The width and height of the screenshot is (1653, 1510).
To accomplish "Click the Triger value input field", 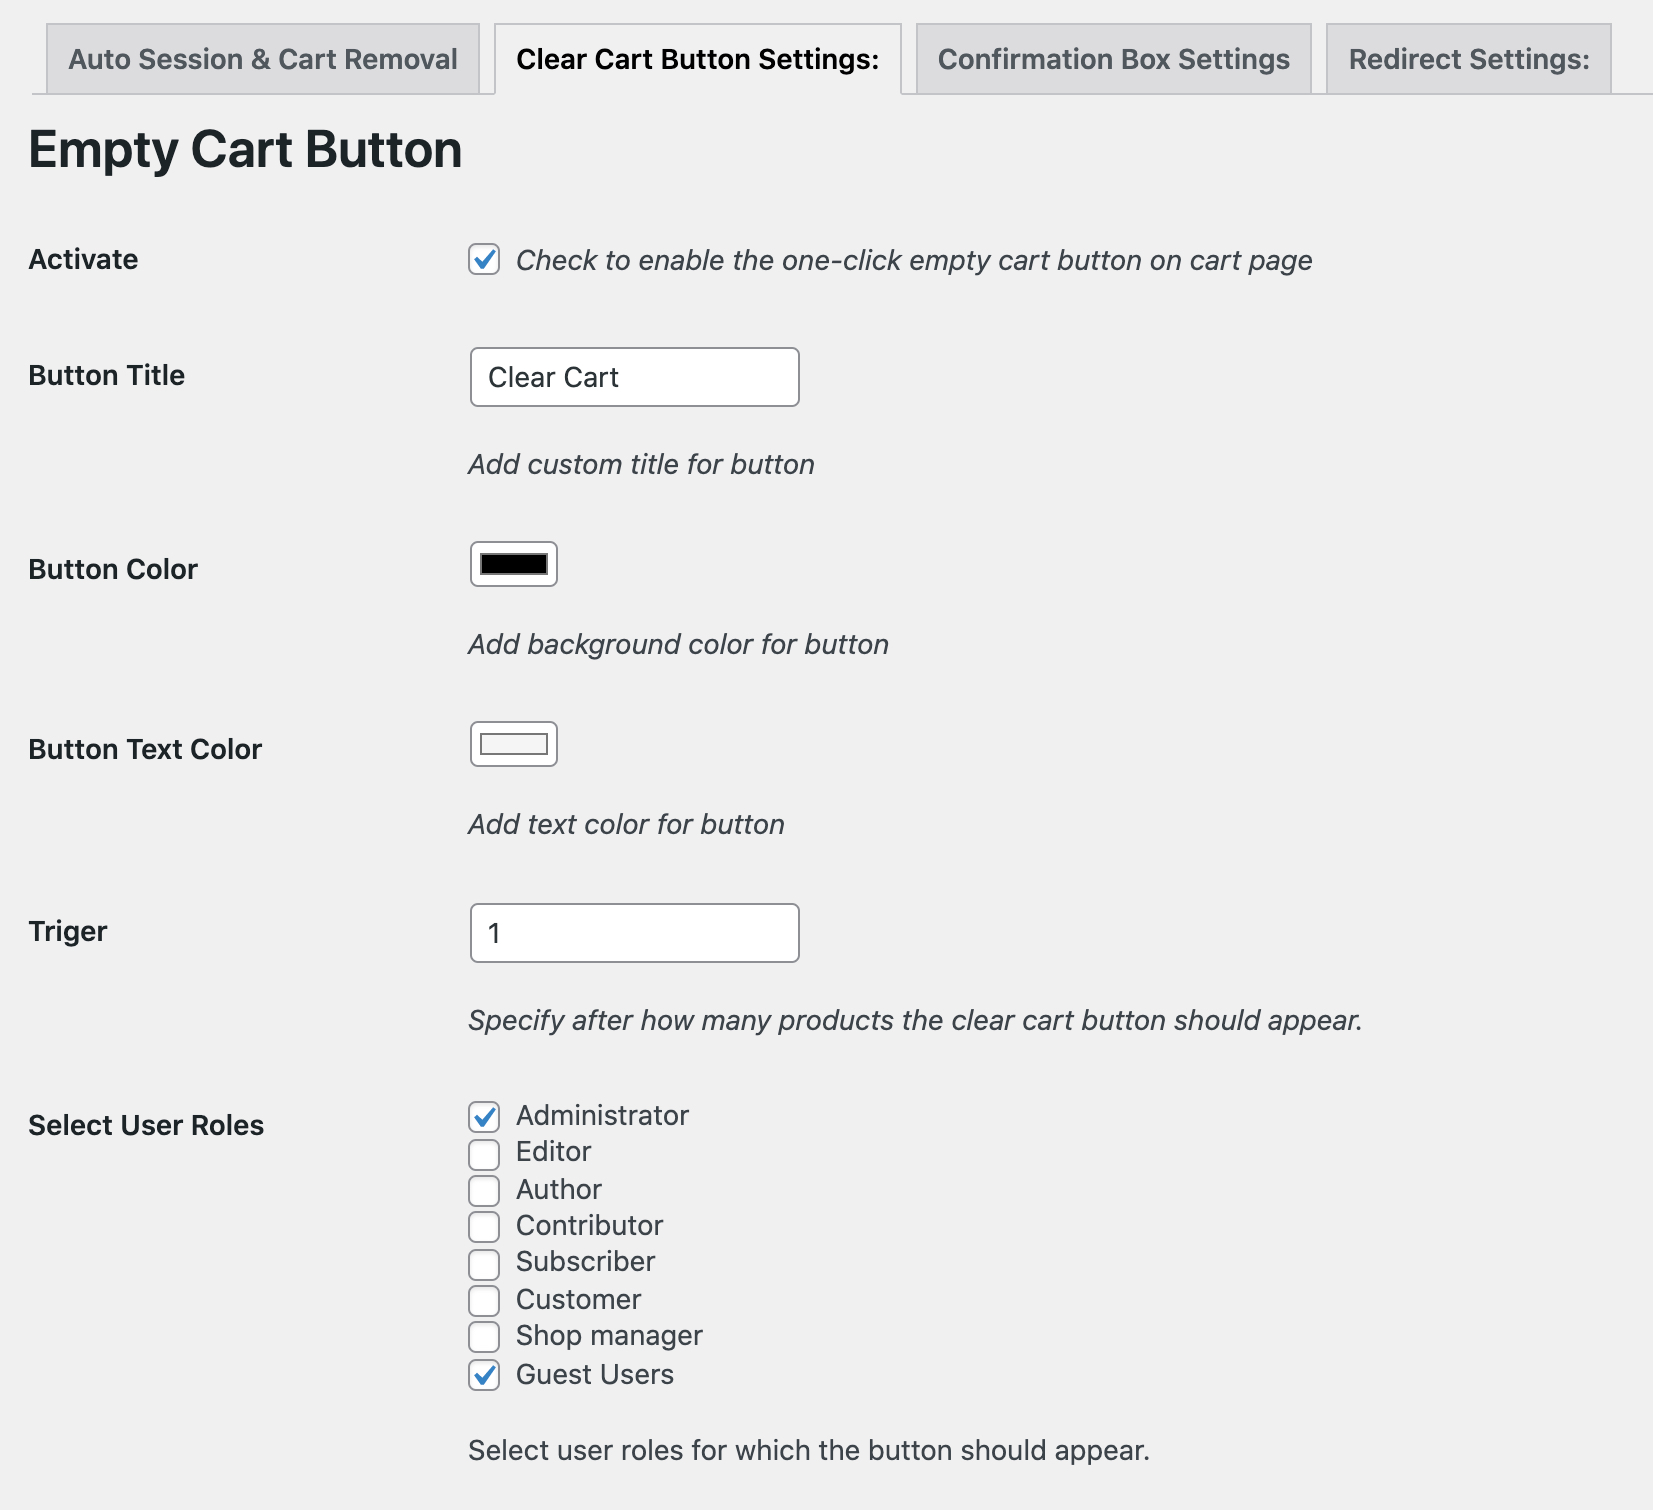I will click(x=633, y=932).
